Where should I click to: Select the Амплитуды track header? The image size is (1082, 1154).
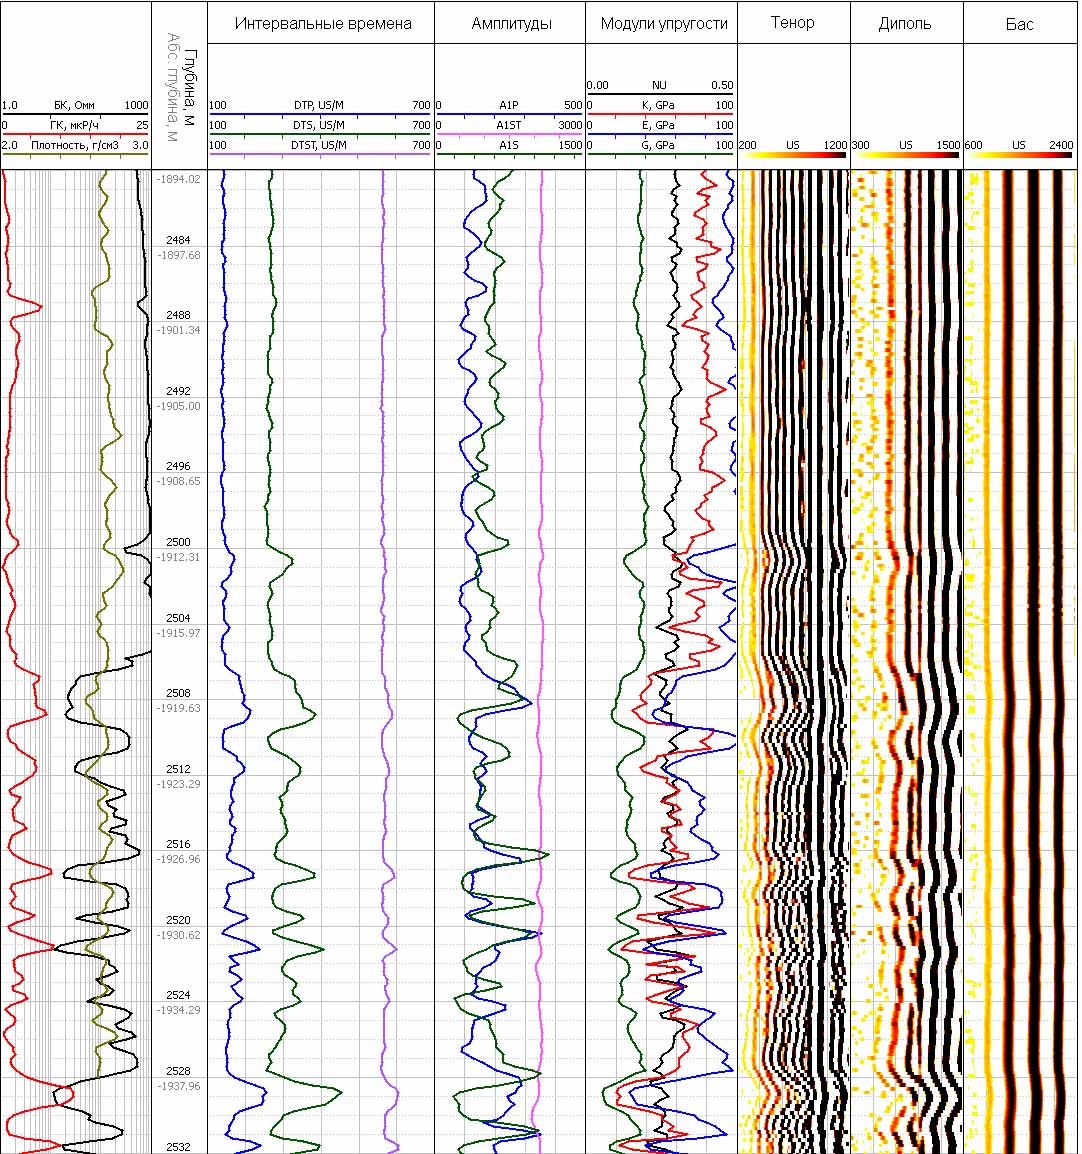click(511, 23)
